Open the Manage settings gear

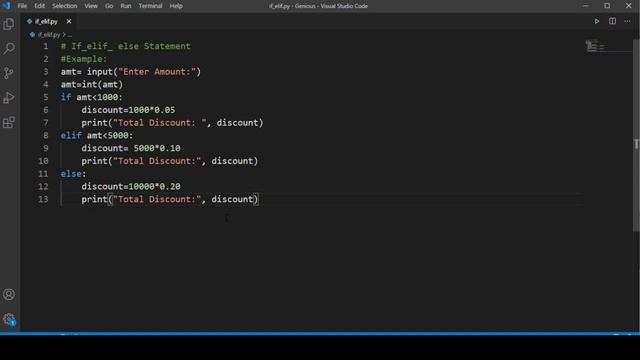pyautogui.click(x=9, y=319)
